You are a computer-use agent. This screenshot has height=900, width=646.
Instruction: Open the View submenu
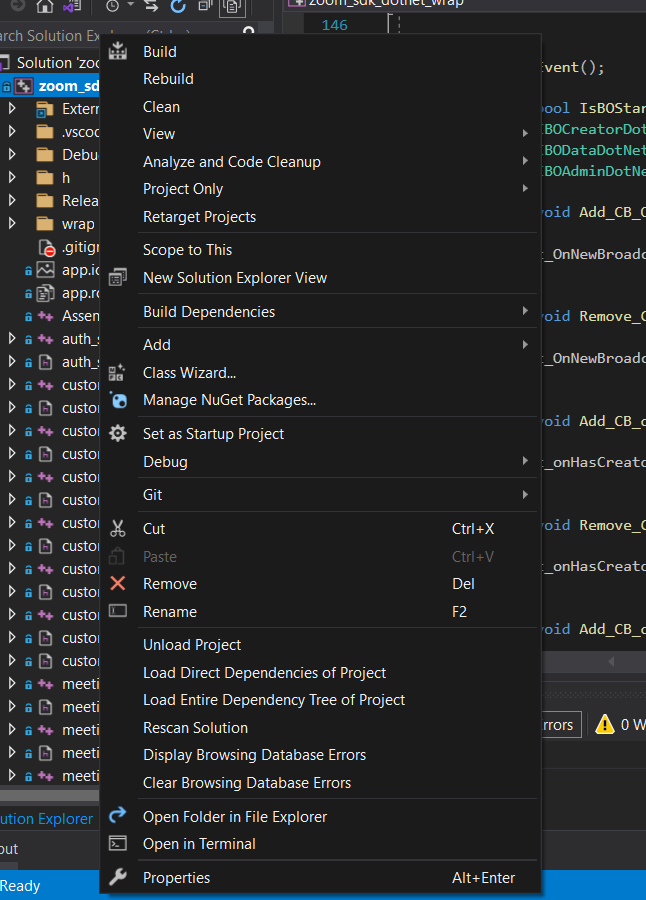click(x=320, y=134)
